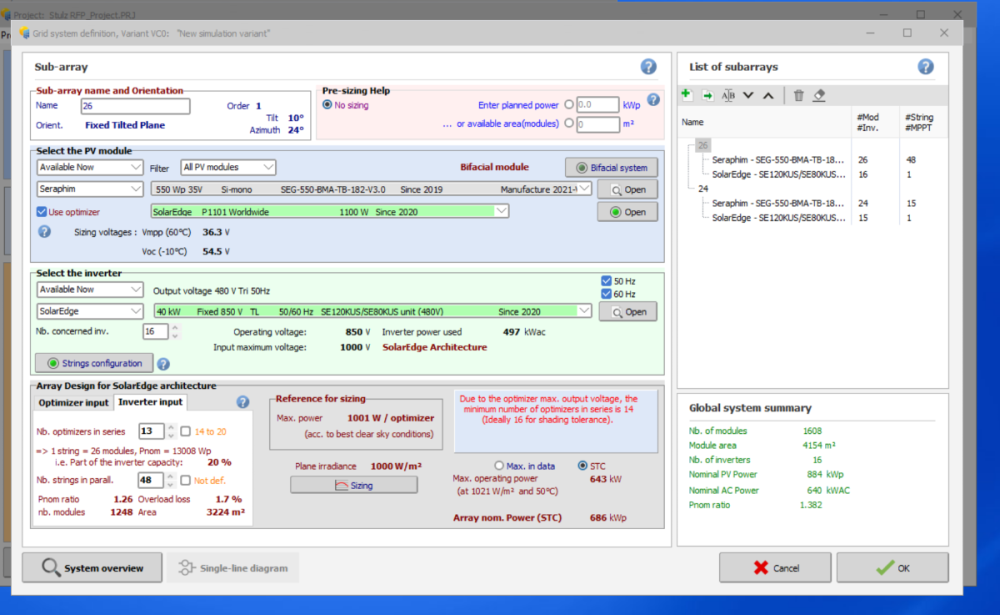Viewport: 1000px width, 615px height.
Task: Select the Inverter input tab
Action: click(x=150, y=402)
